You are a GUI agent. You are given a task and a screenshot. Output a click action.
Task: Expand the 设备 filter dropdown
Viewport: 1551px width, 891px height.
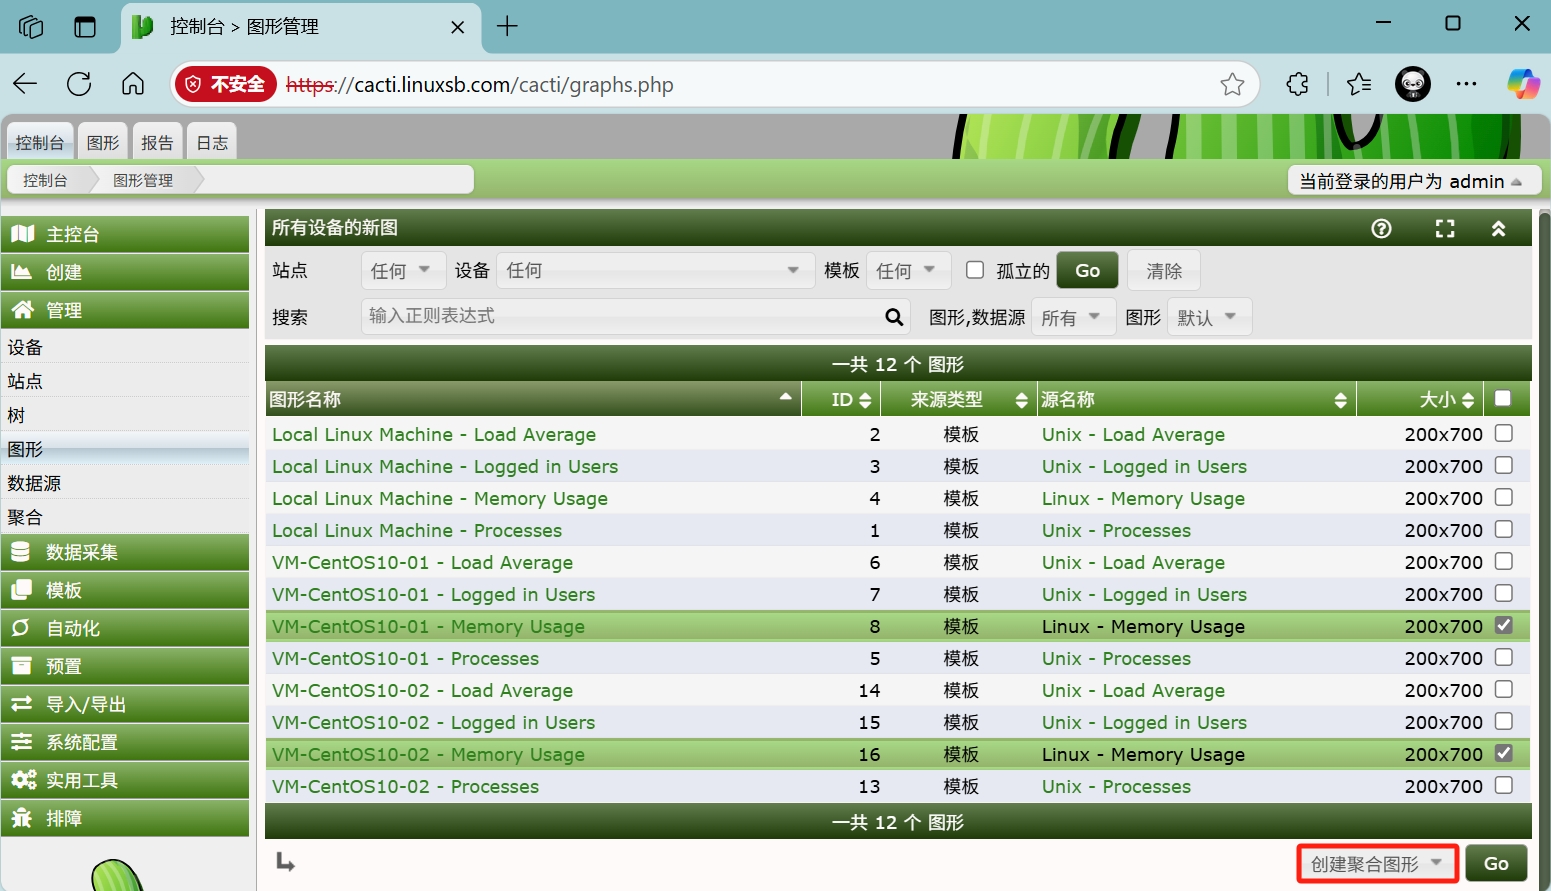(654, 271)
